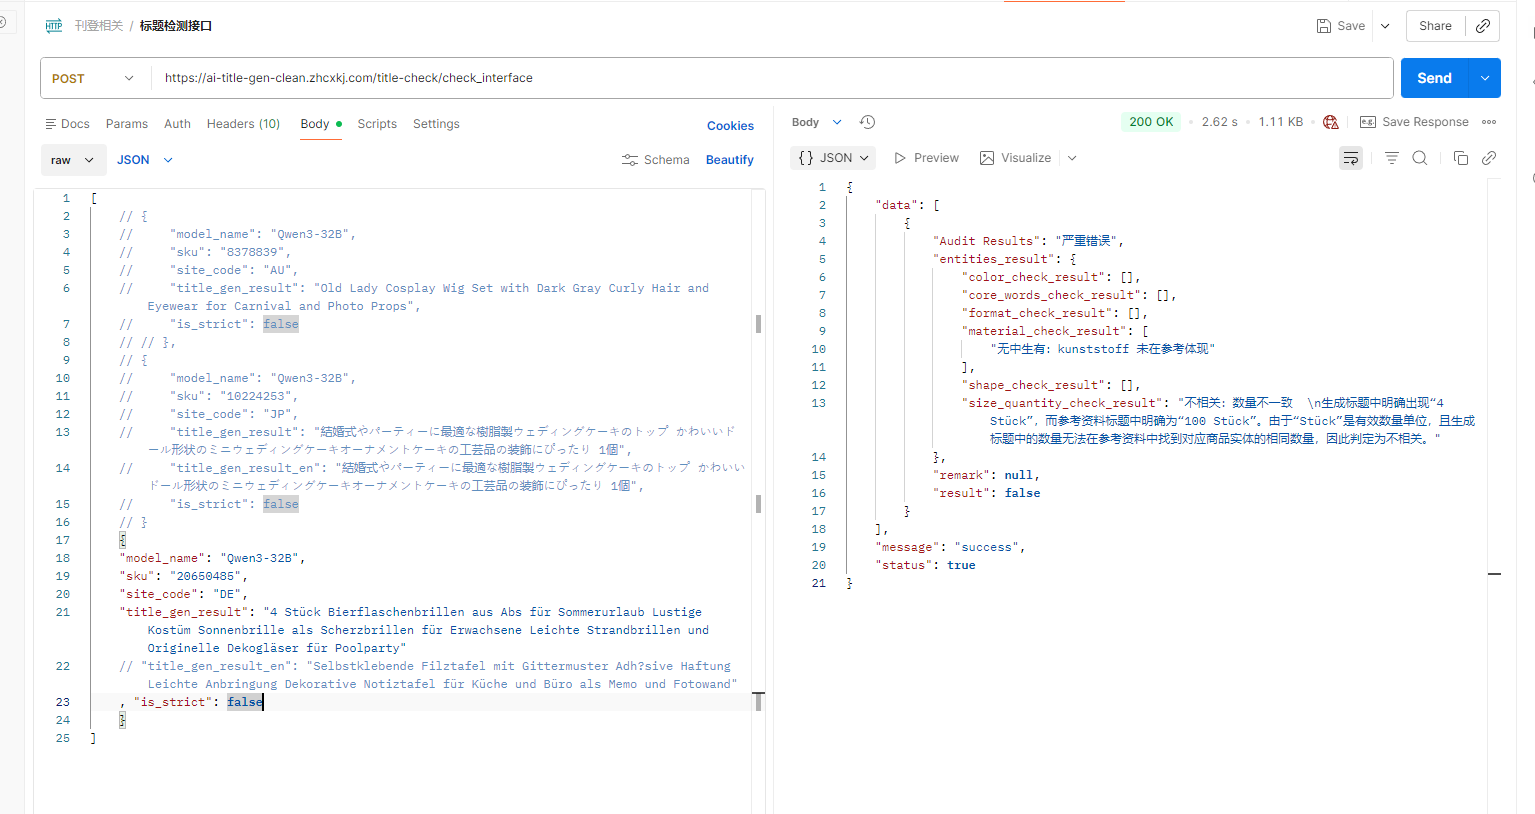Click the Save Response button
Screen dimensions: 1535x814
point(1414,122)
